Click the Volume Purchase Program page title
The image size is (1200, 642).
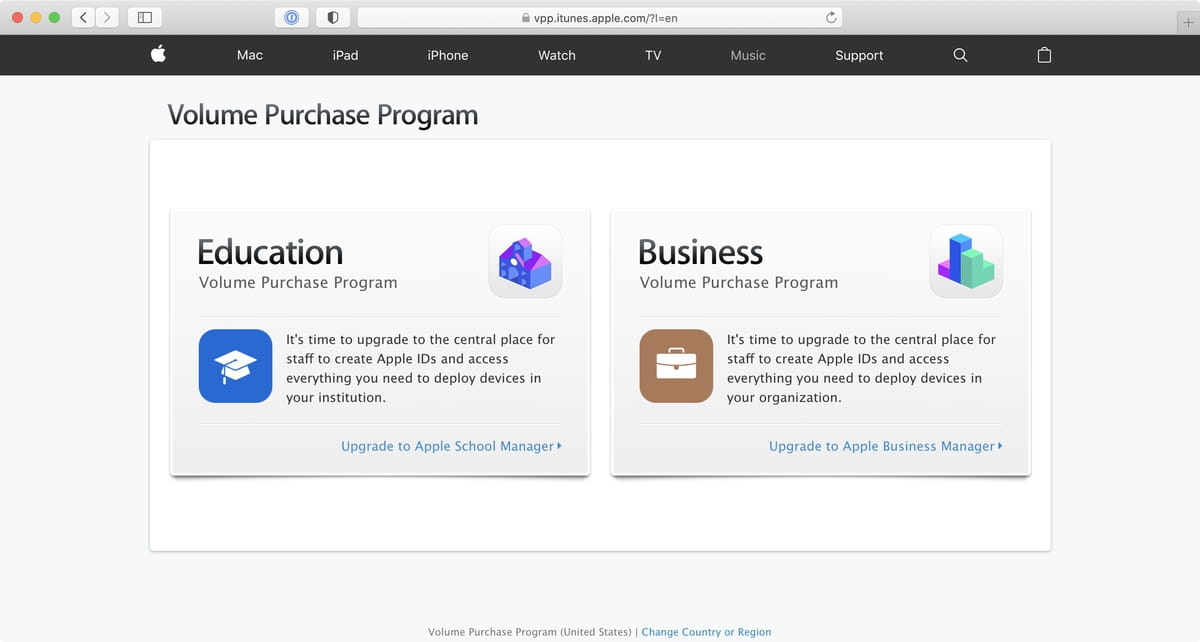(323, 115)
